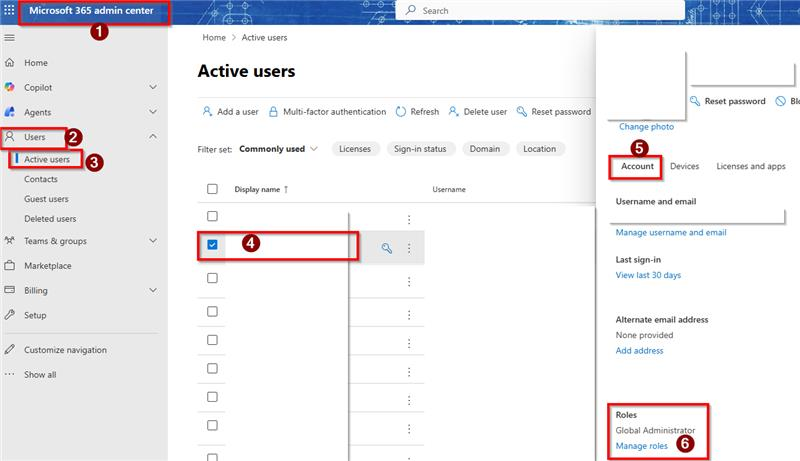800x461 pixels.
Task: Click the Home breadcrumb link
Action: click(x=214, y=38)
